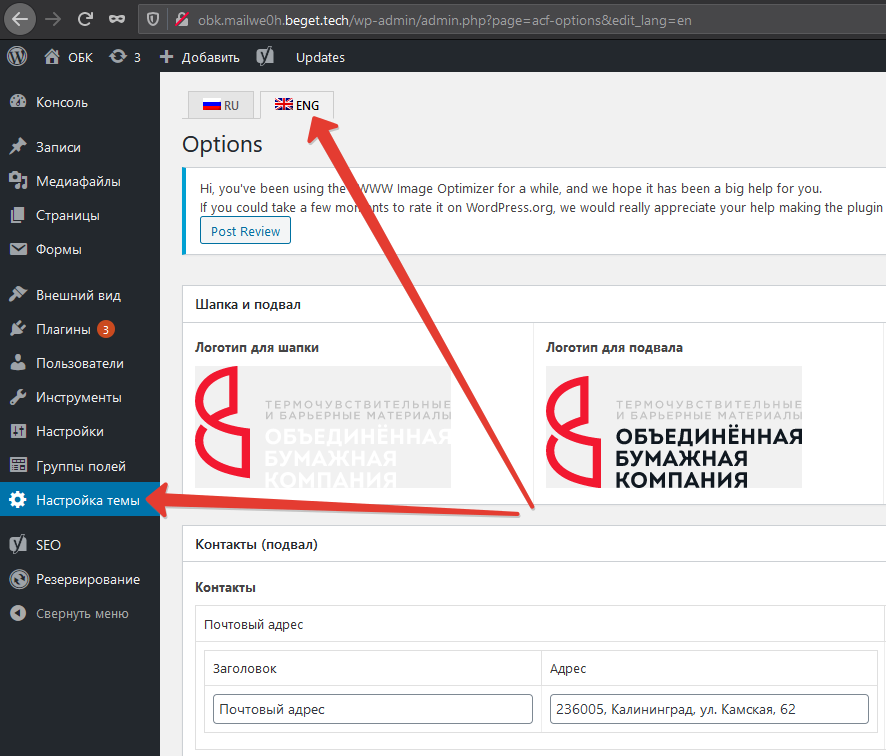The width and height of the screenshot is (886, 756).
Task: Open Updates link in the admin bar
Action: (x=320, y=57)
